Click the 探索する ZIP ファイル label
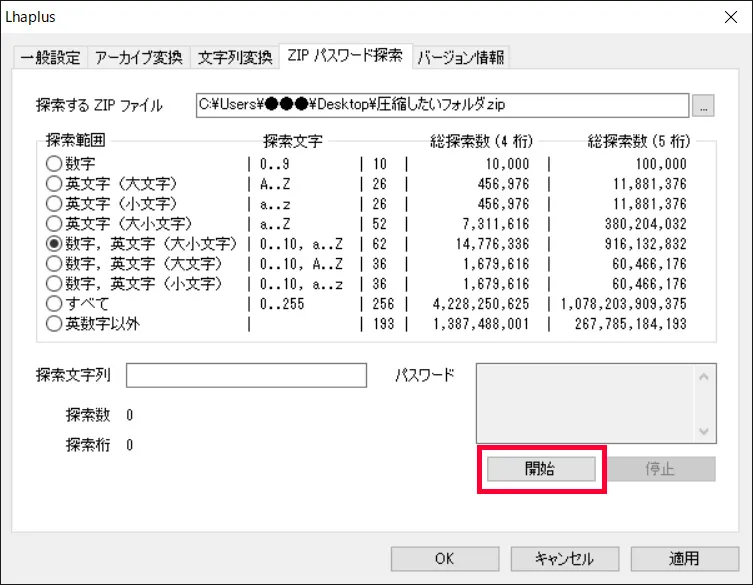Screen dimensions: 753x585 (x=99, y=105)
